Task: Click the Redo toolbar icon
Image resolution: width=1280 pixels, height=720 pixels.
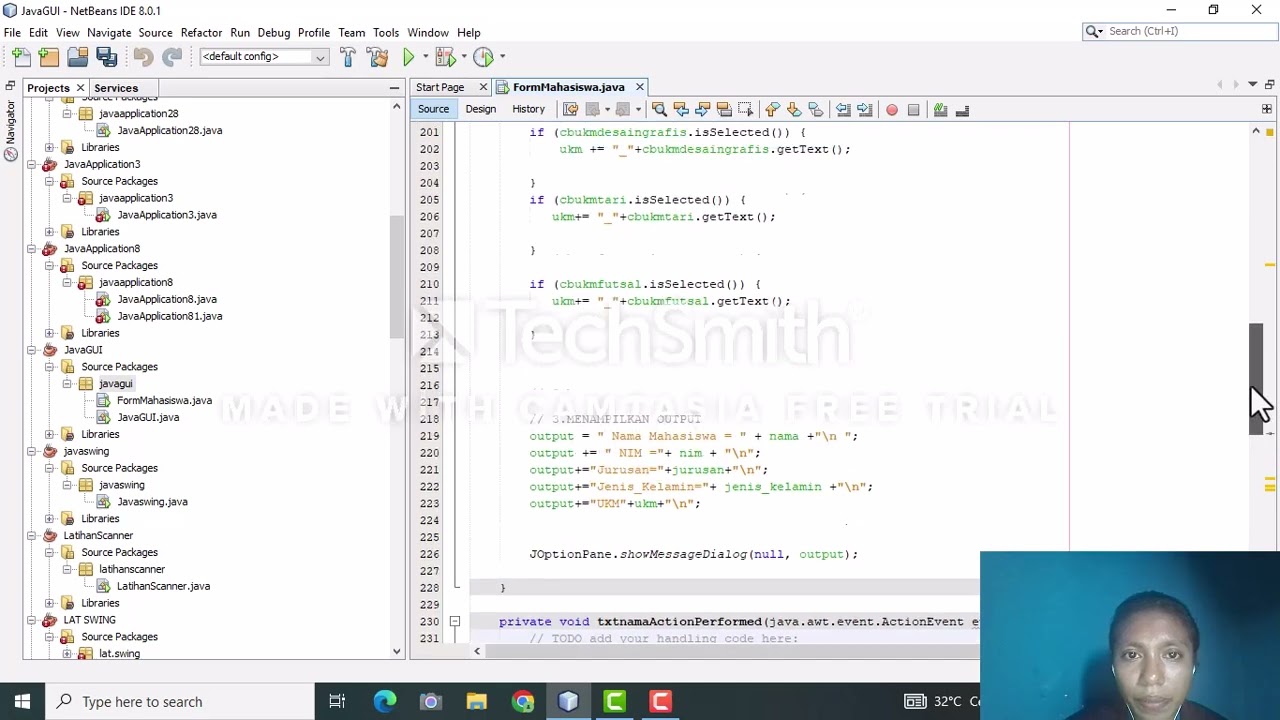Action: pos(172,57)
